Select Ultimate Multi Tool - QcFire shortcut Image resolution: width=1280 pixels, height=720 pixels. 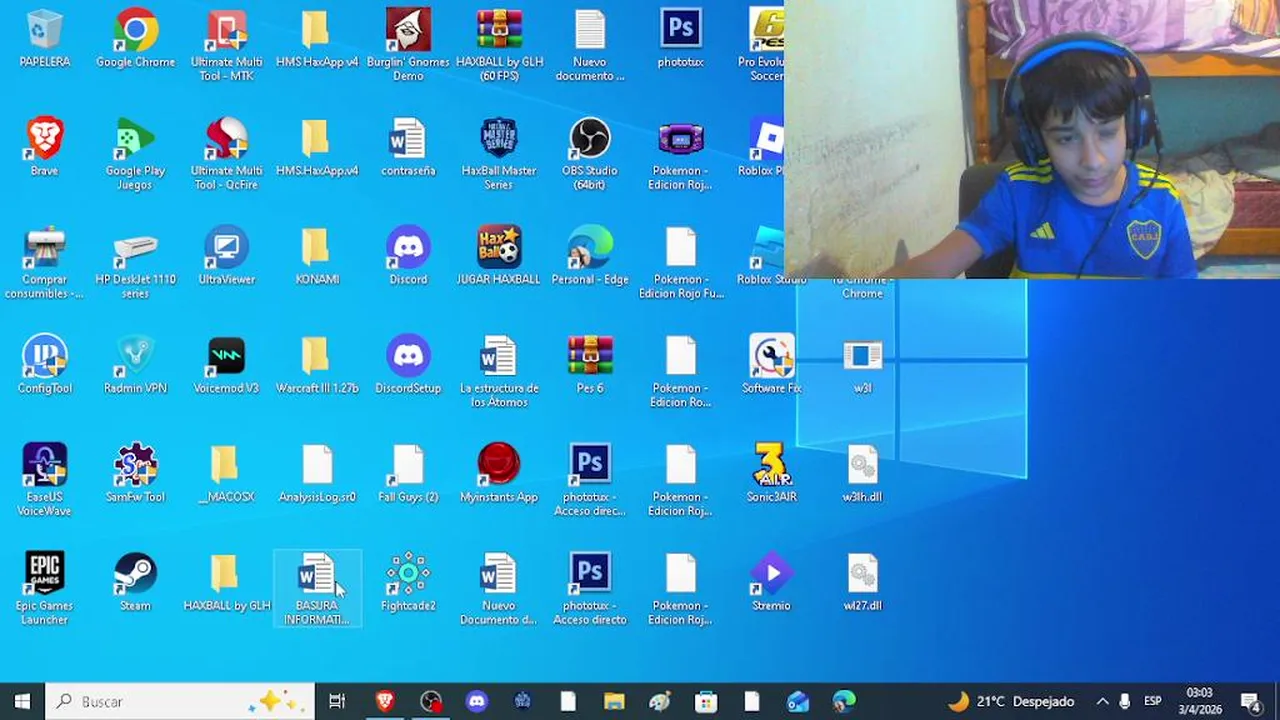pos(226,155)
